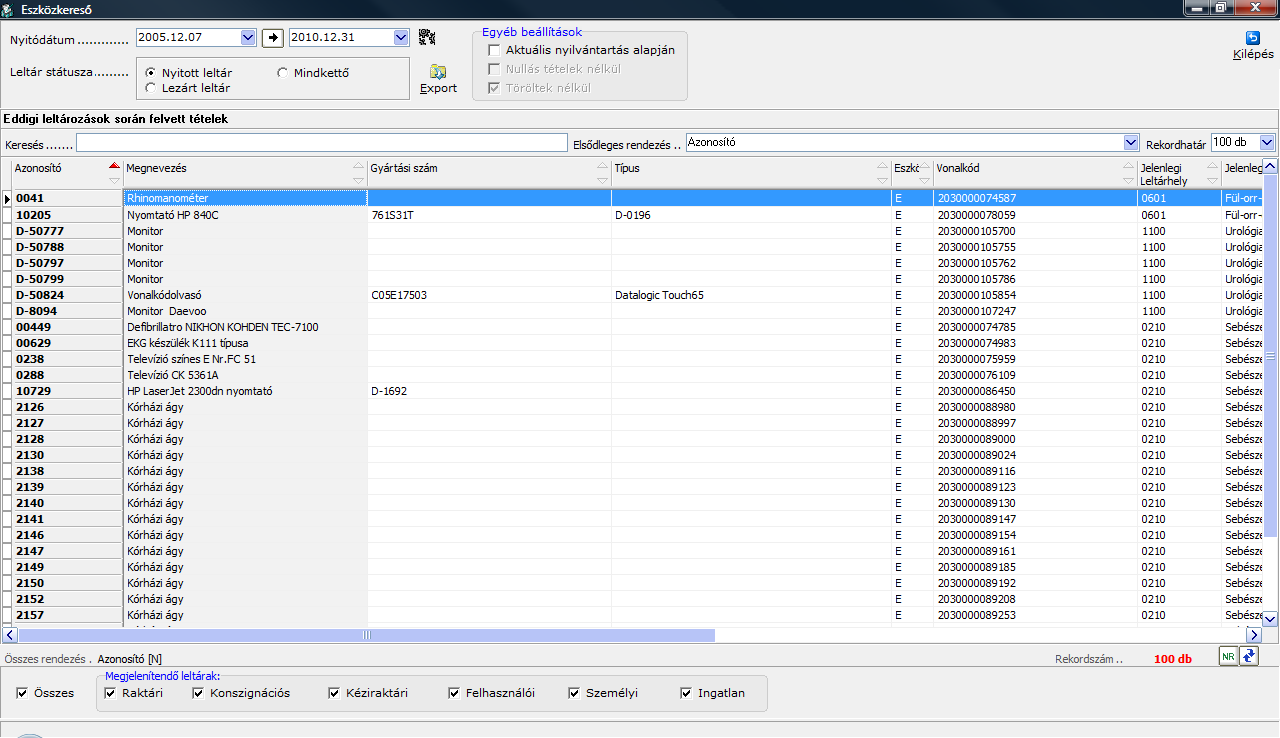Select the Mindkettő radio option
1280x738 pixels.
coord(283,73)
